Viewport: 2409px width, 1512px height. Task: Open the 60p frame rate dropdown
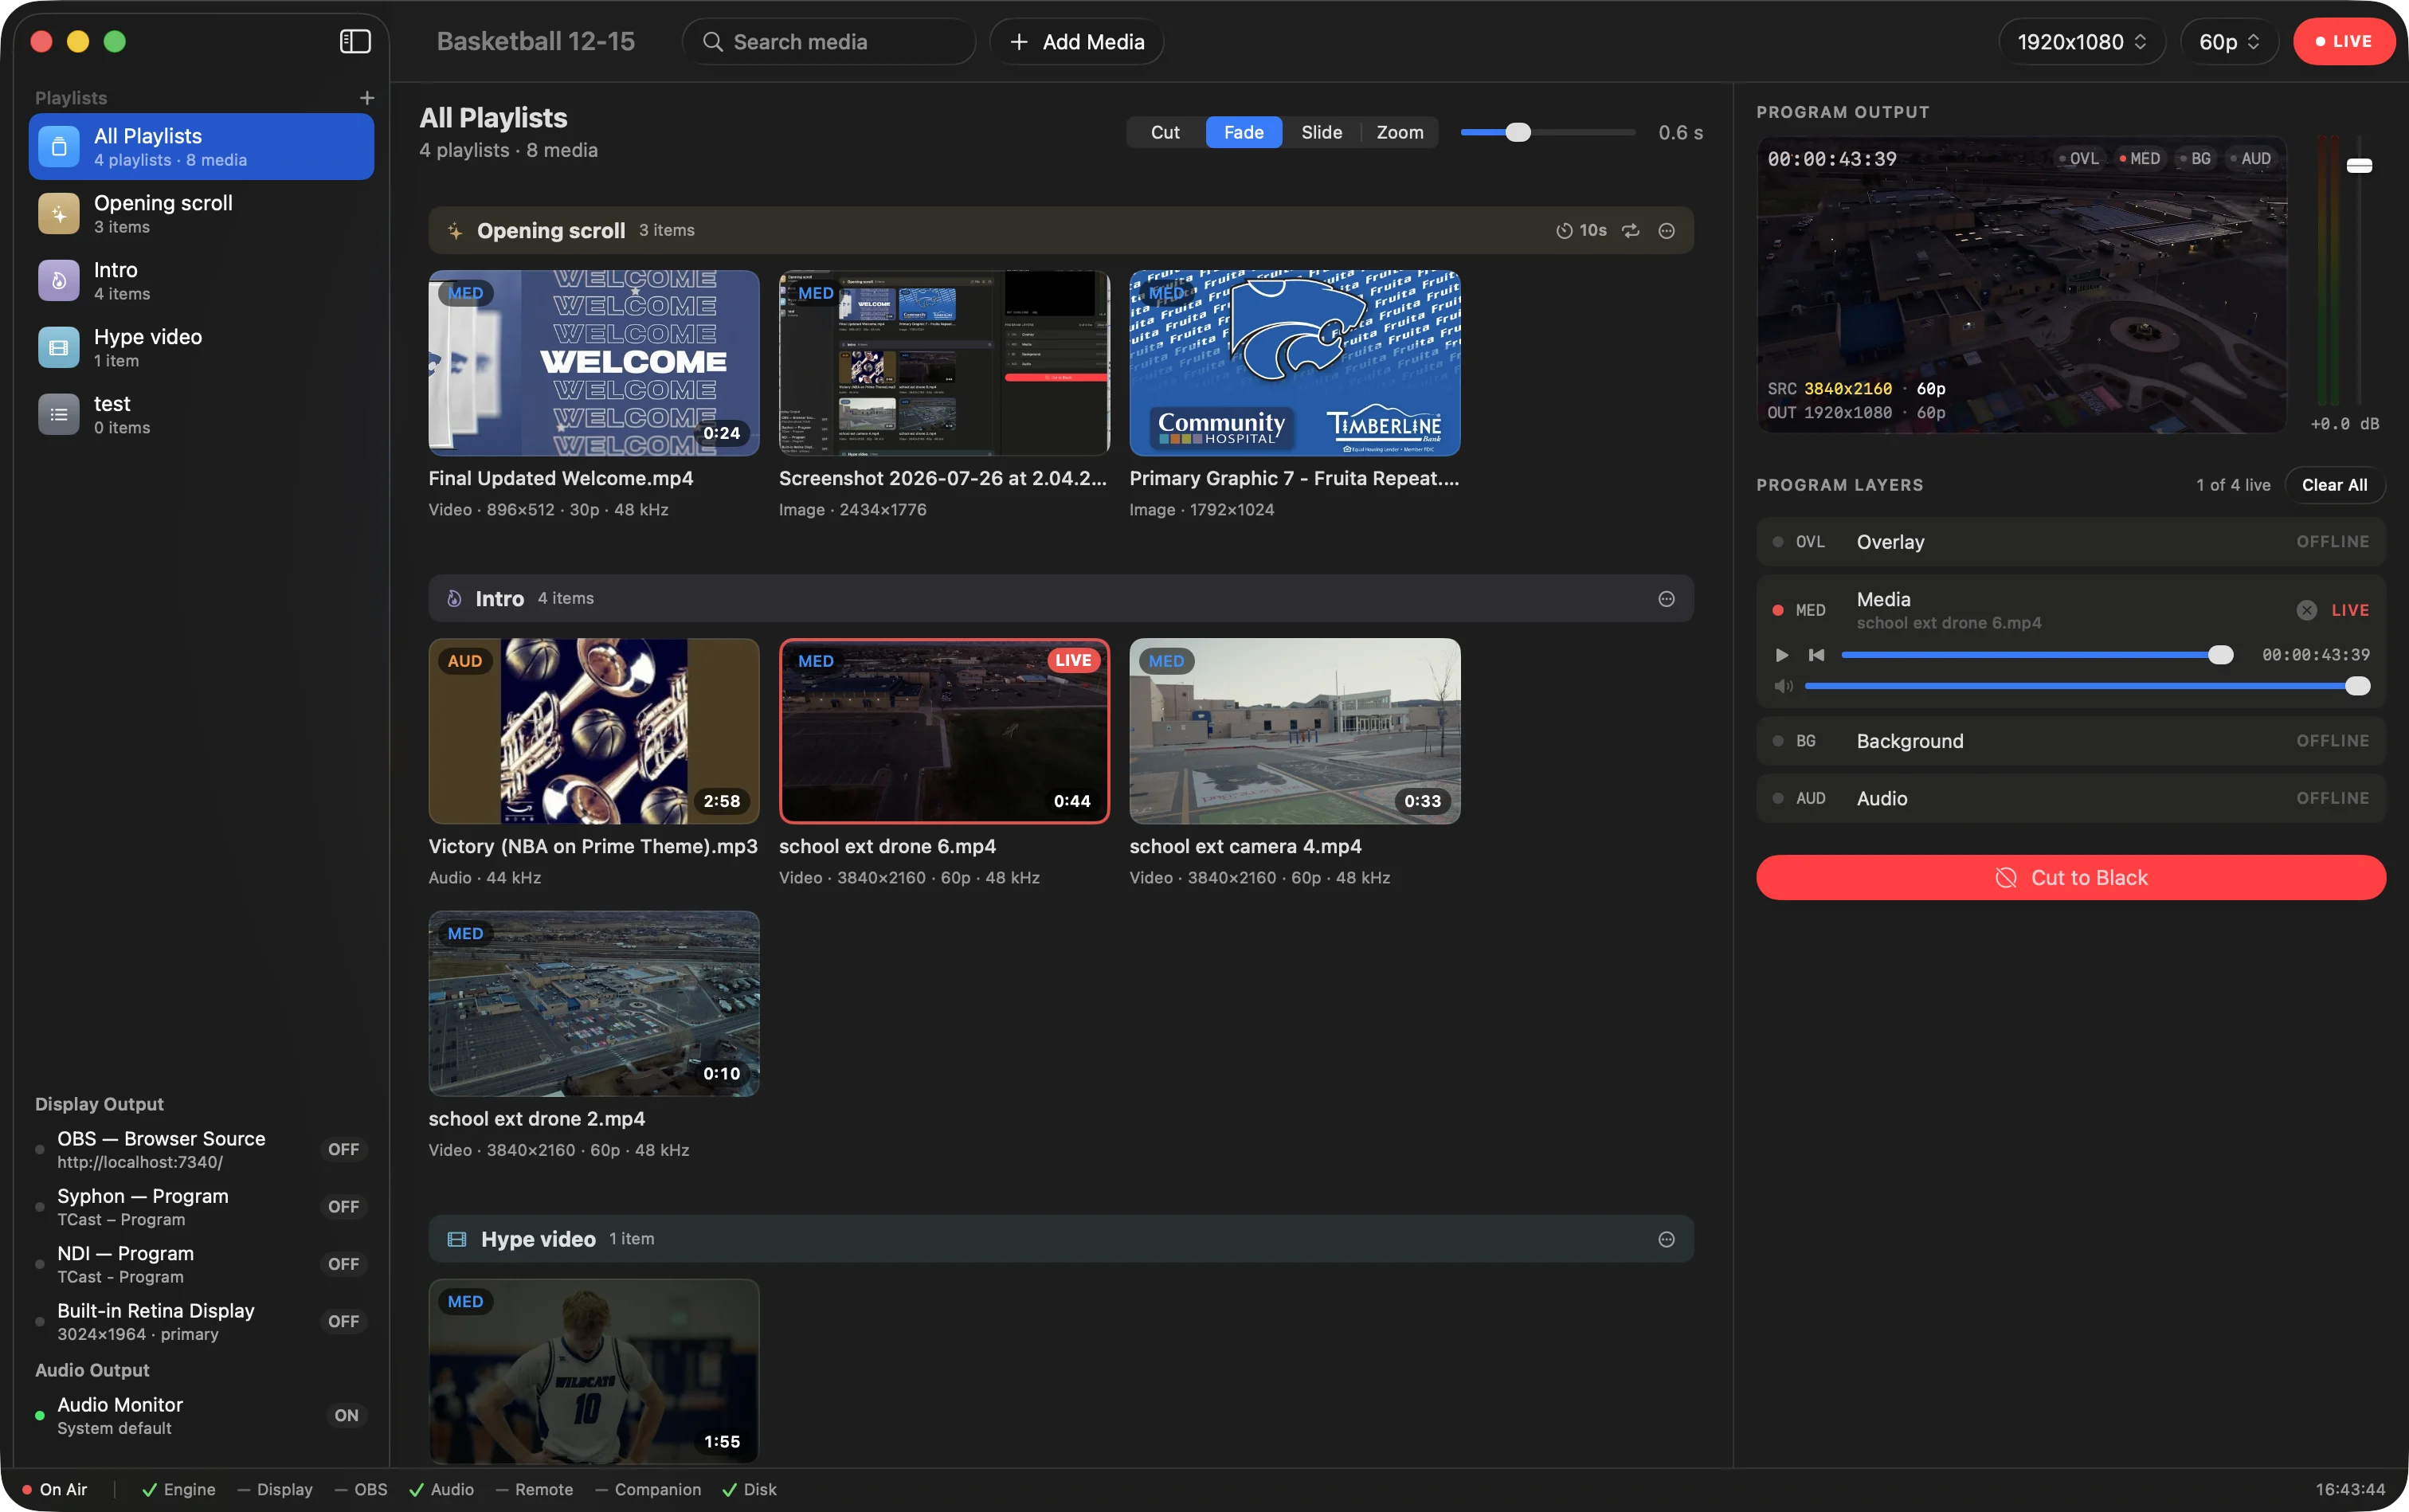(x=2228, y=42)
